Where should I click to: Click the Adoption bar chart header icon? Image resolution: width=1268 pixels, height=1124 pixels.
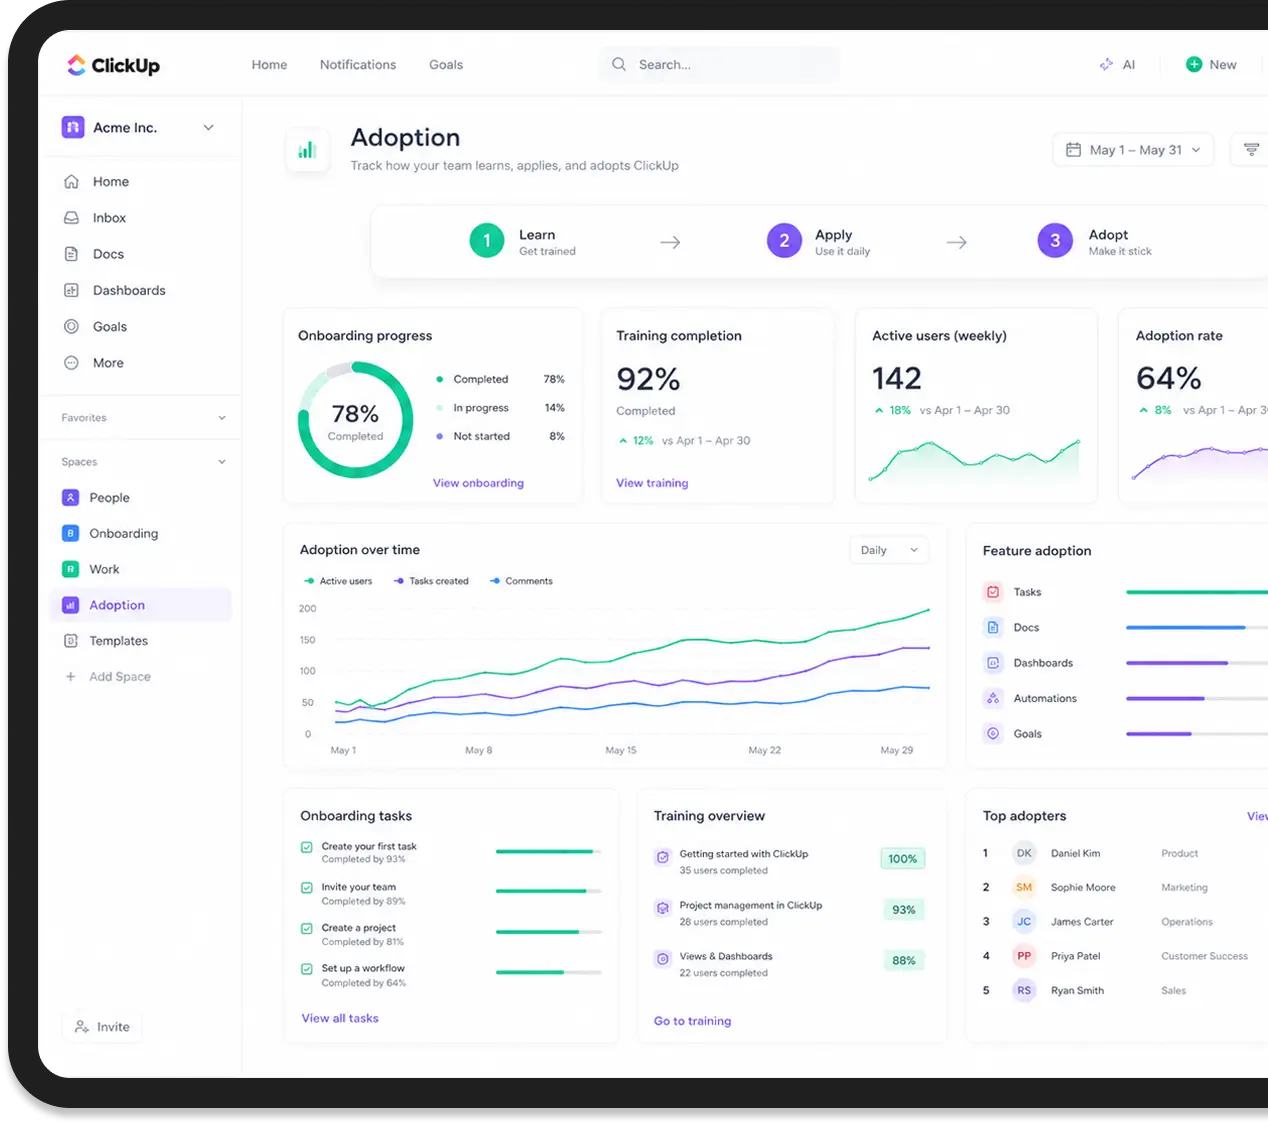pos(307,150)
